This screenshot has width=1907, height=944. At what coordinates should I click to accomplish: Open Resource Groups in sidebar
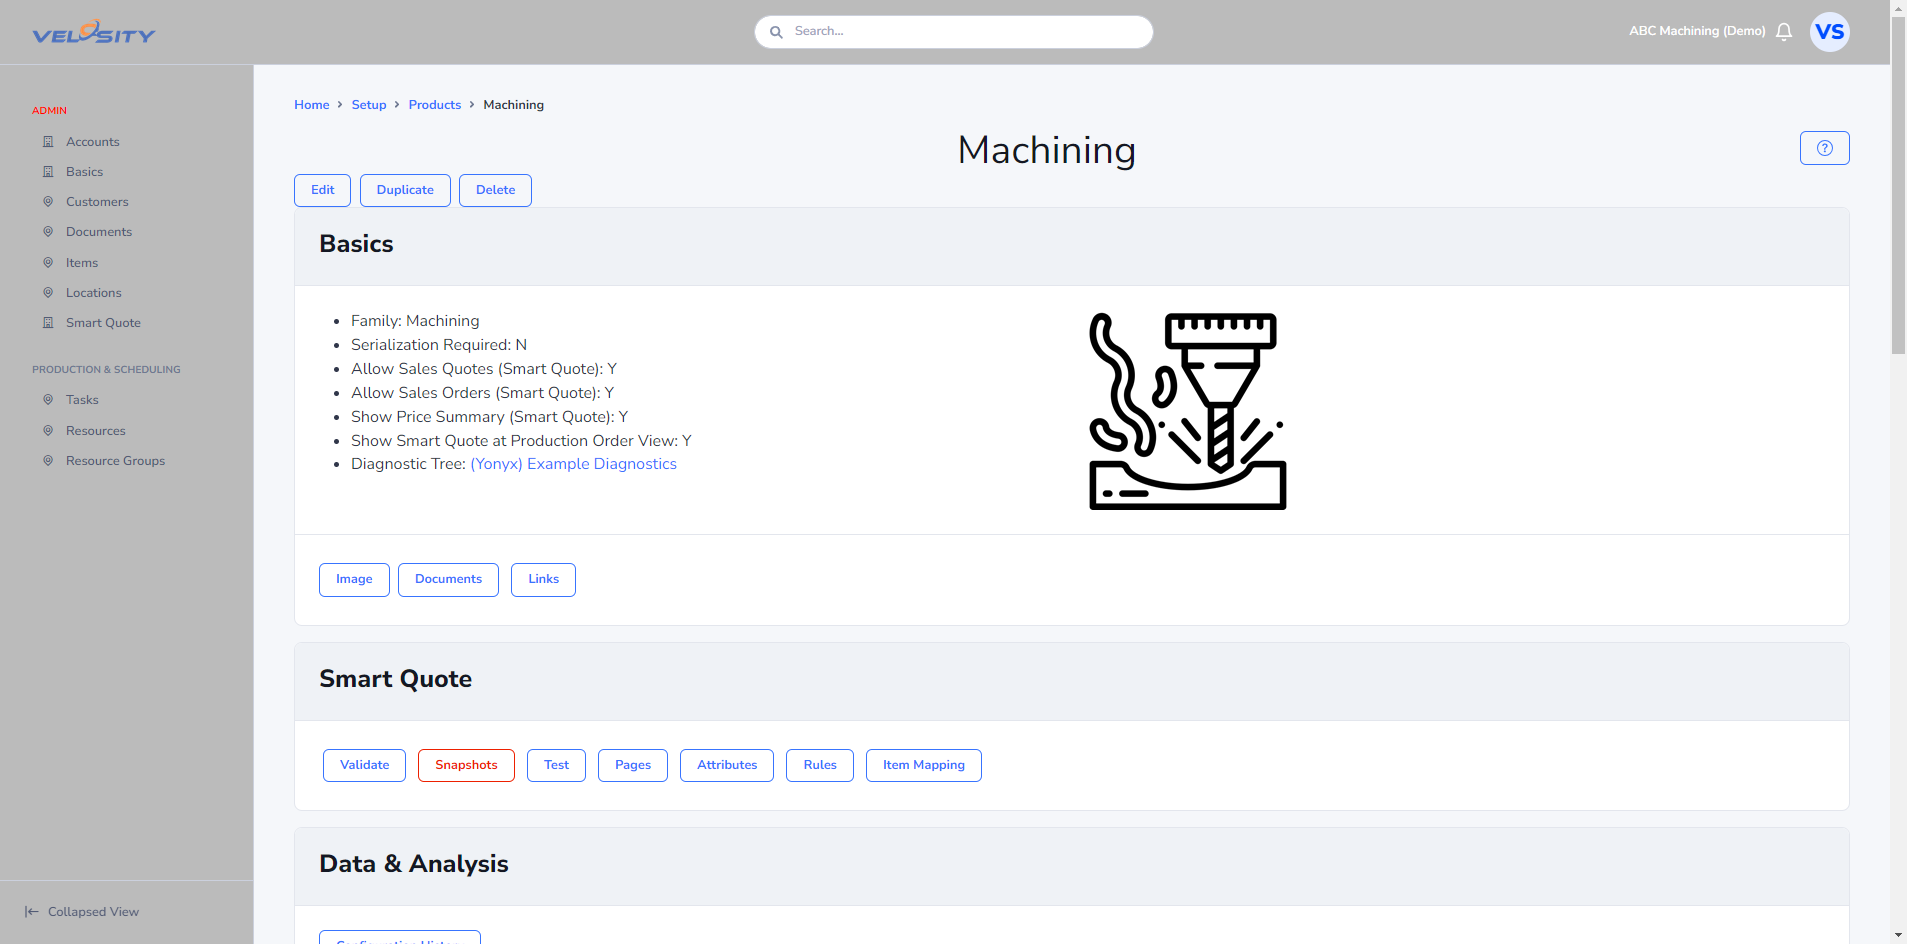coord(115,461)
